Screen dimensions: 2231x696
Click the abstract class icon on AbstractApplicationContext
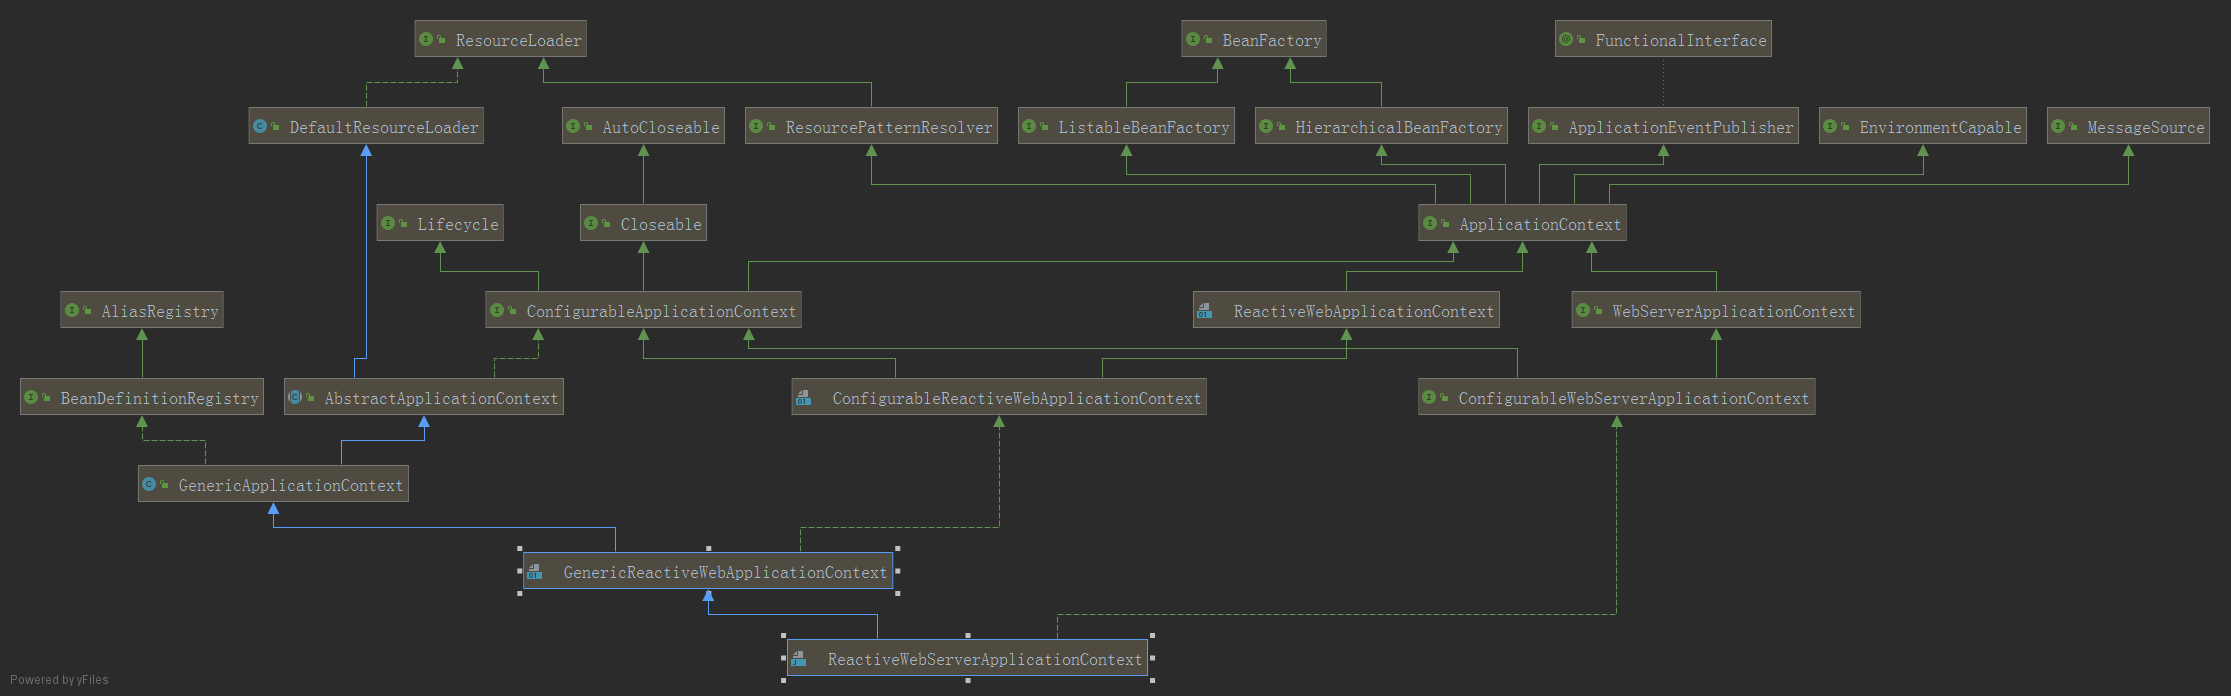click(295, 397)
